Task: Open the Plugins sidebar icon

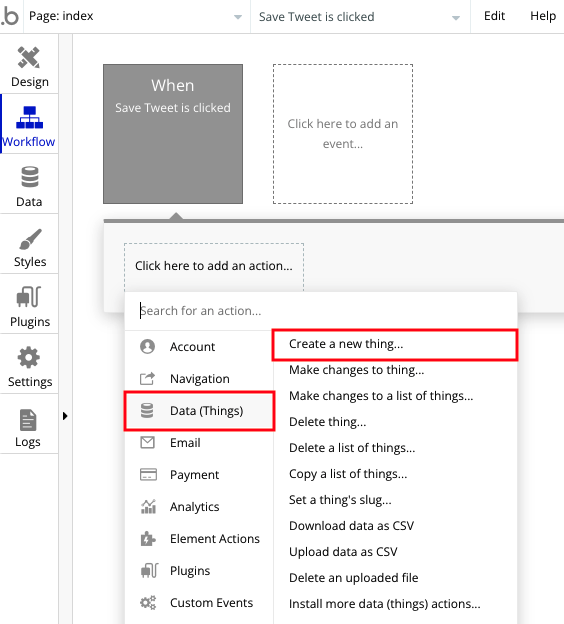Action: 29,297
